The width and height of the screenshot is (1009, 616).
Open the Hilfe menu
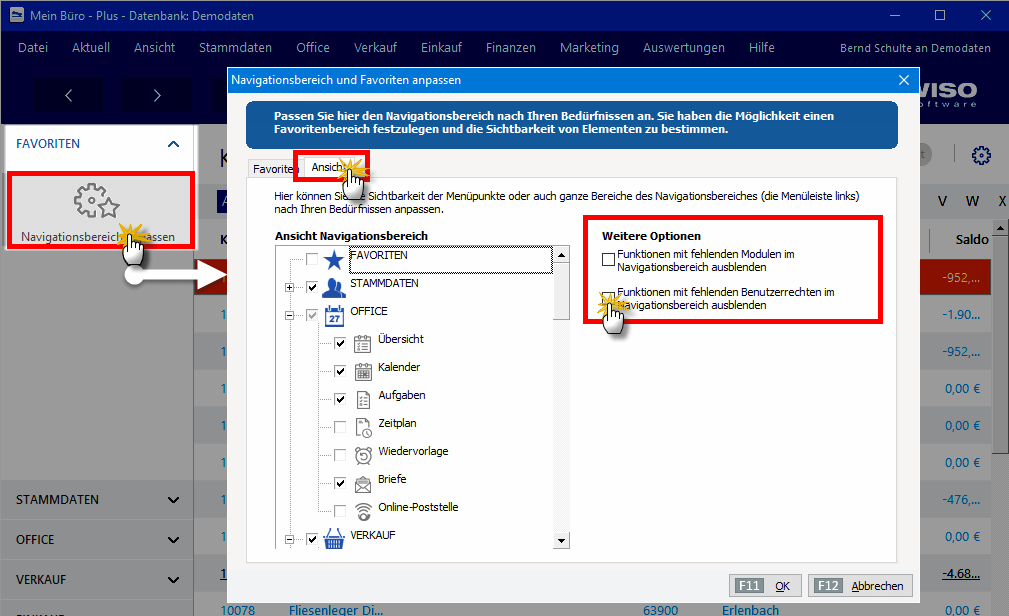coord(761,48)
